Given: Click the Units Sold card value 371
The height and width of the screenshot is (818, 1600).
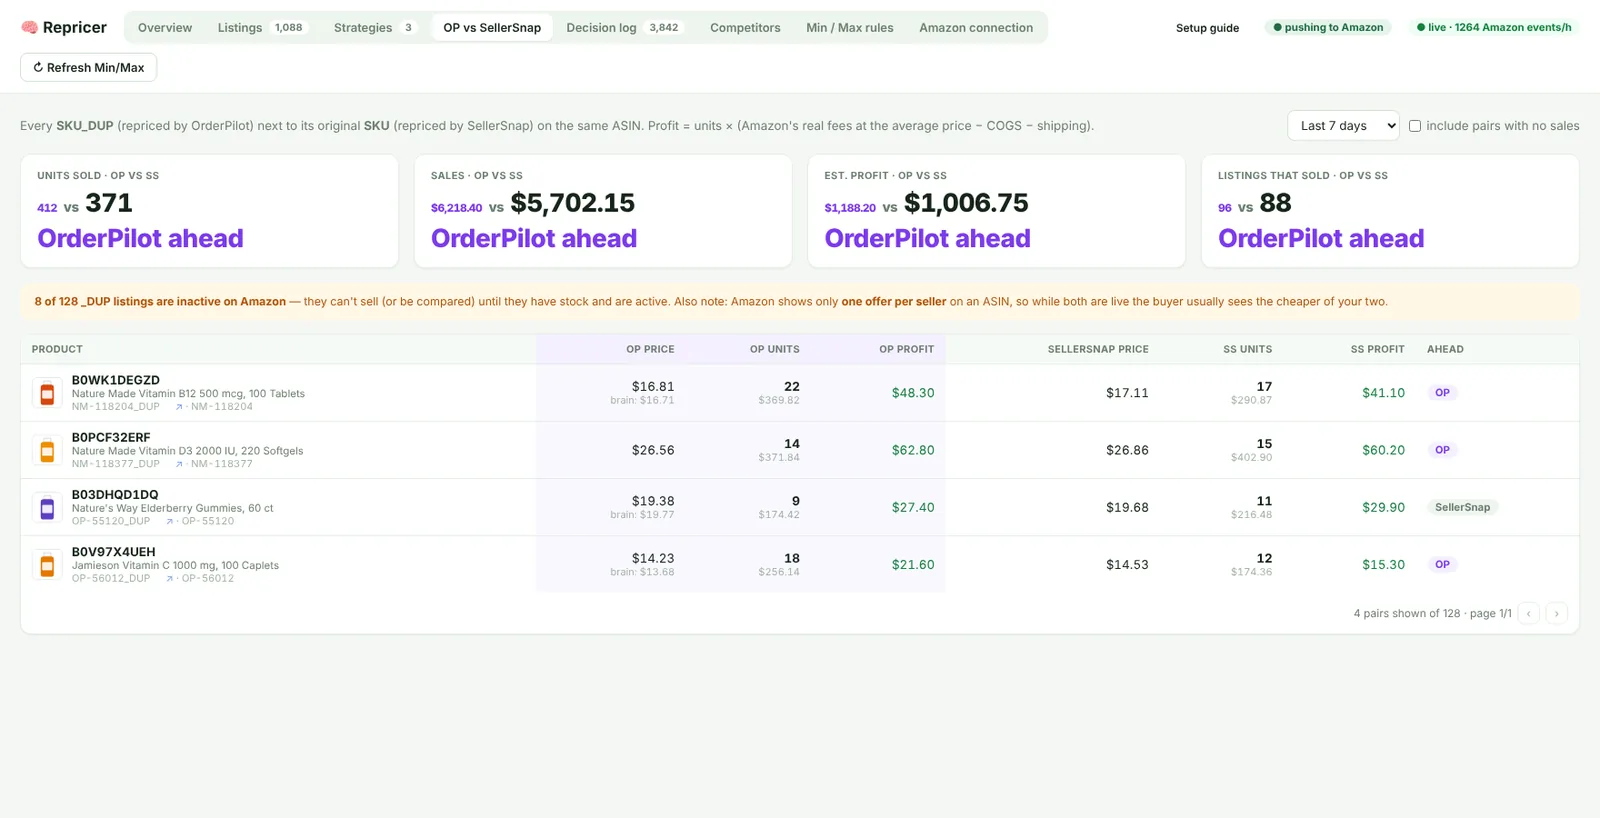Looking at the screenshot, I should pos(109,203).
